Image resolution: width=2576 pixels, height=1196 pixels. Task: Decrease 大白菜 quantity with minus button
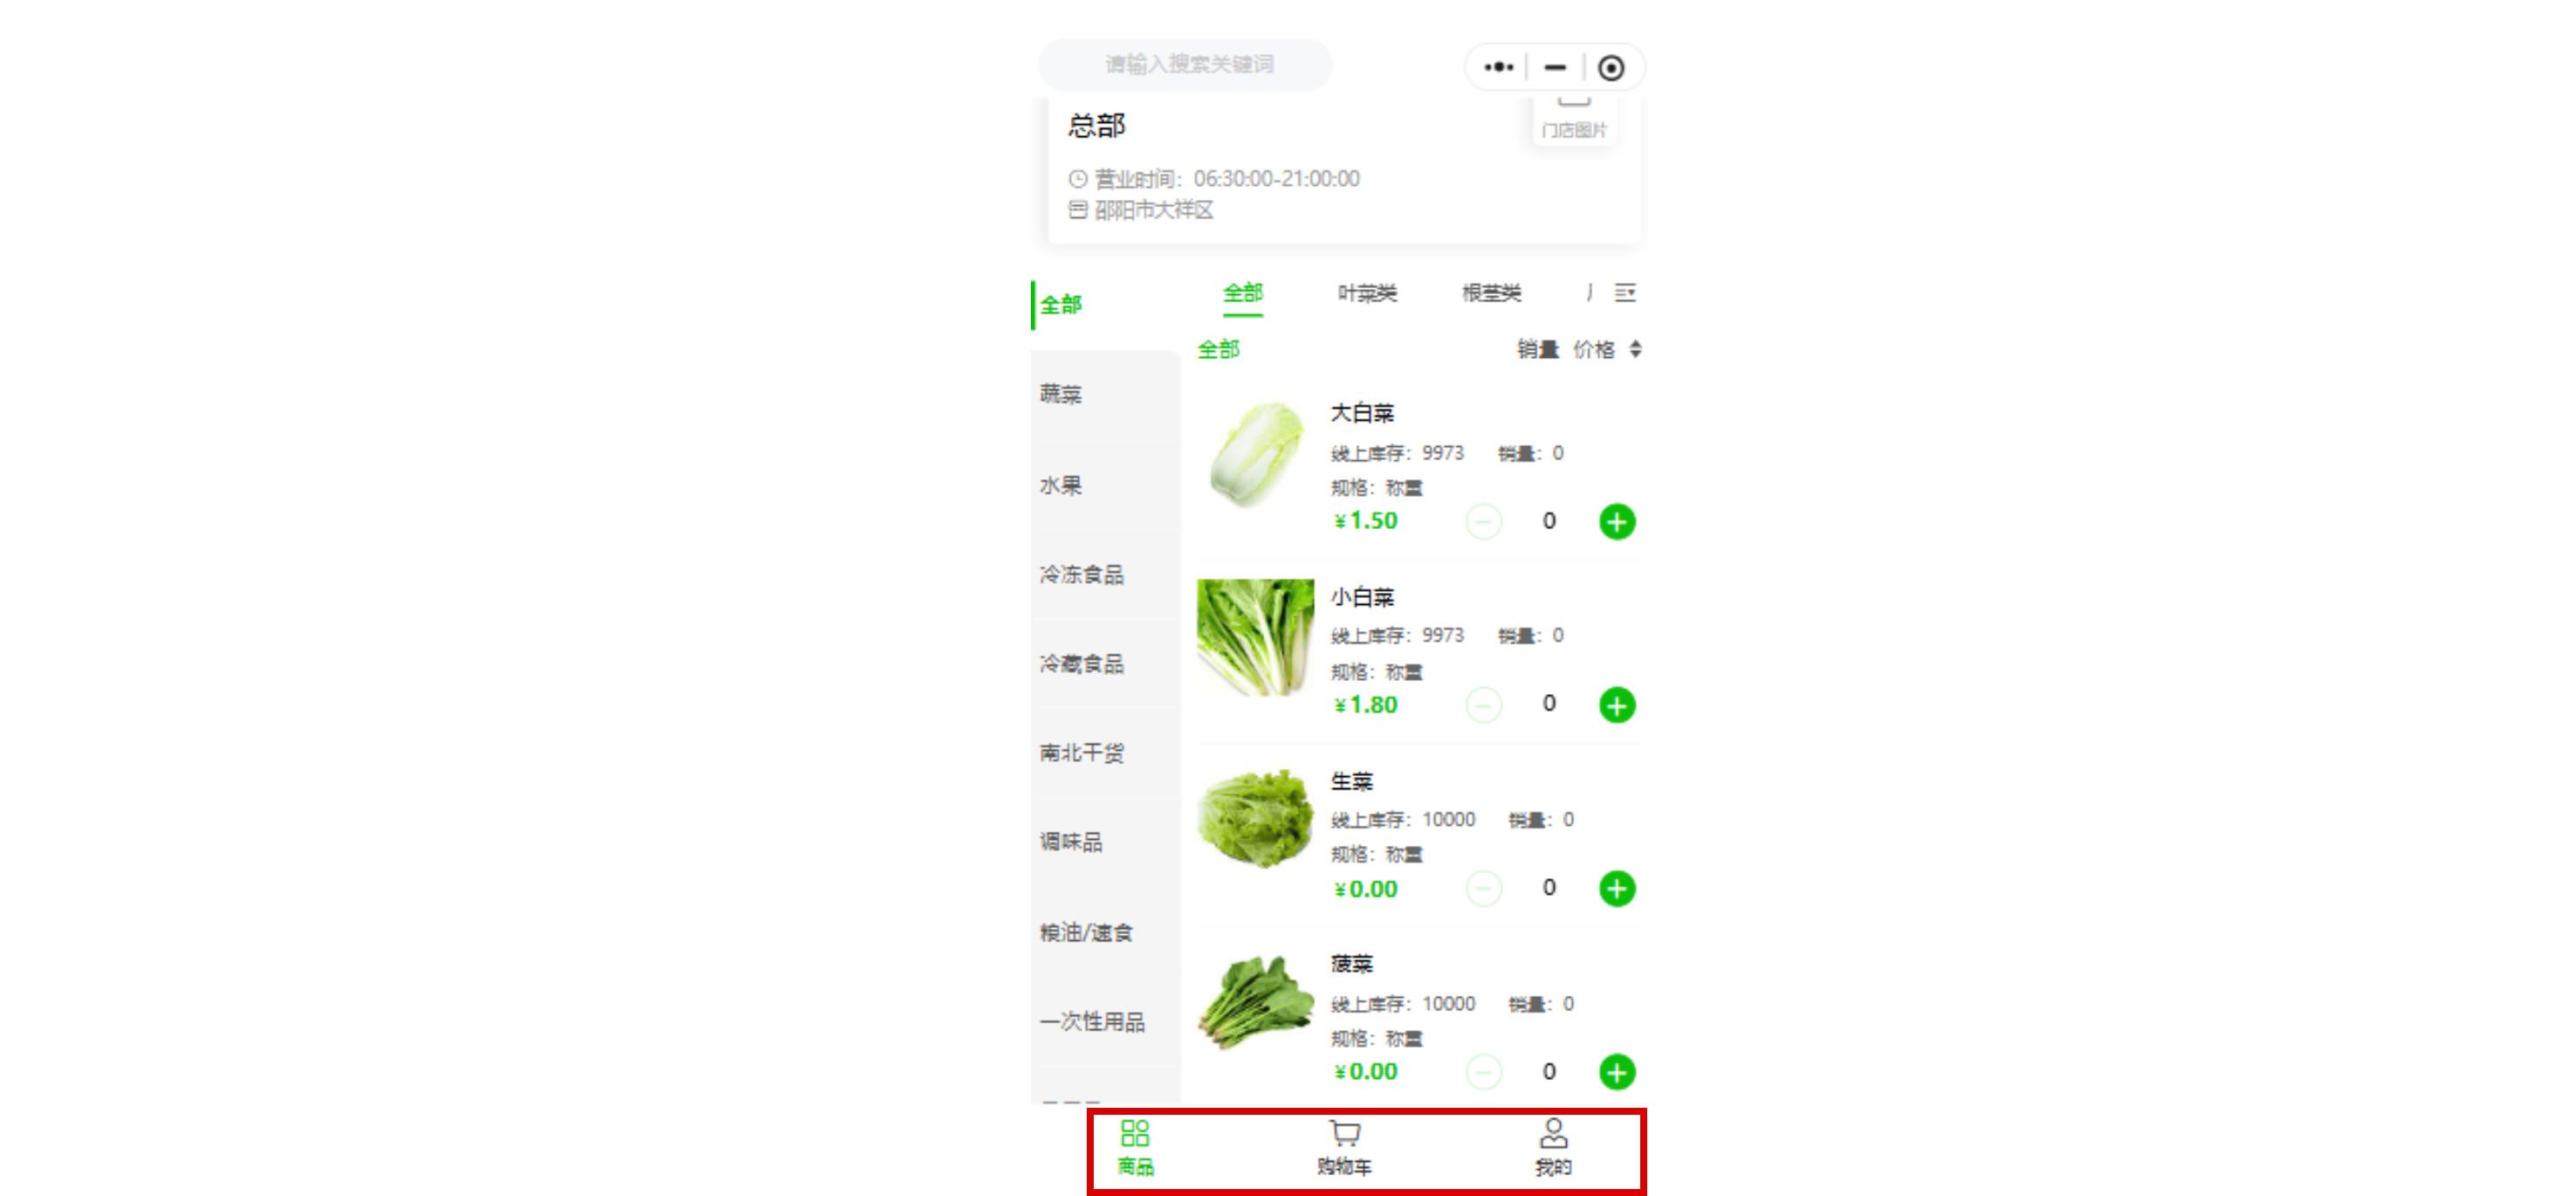pyautogui.click(x=1483, y=521)
